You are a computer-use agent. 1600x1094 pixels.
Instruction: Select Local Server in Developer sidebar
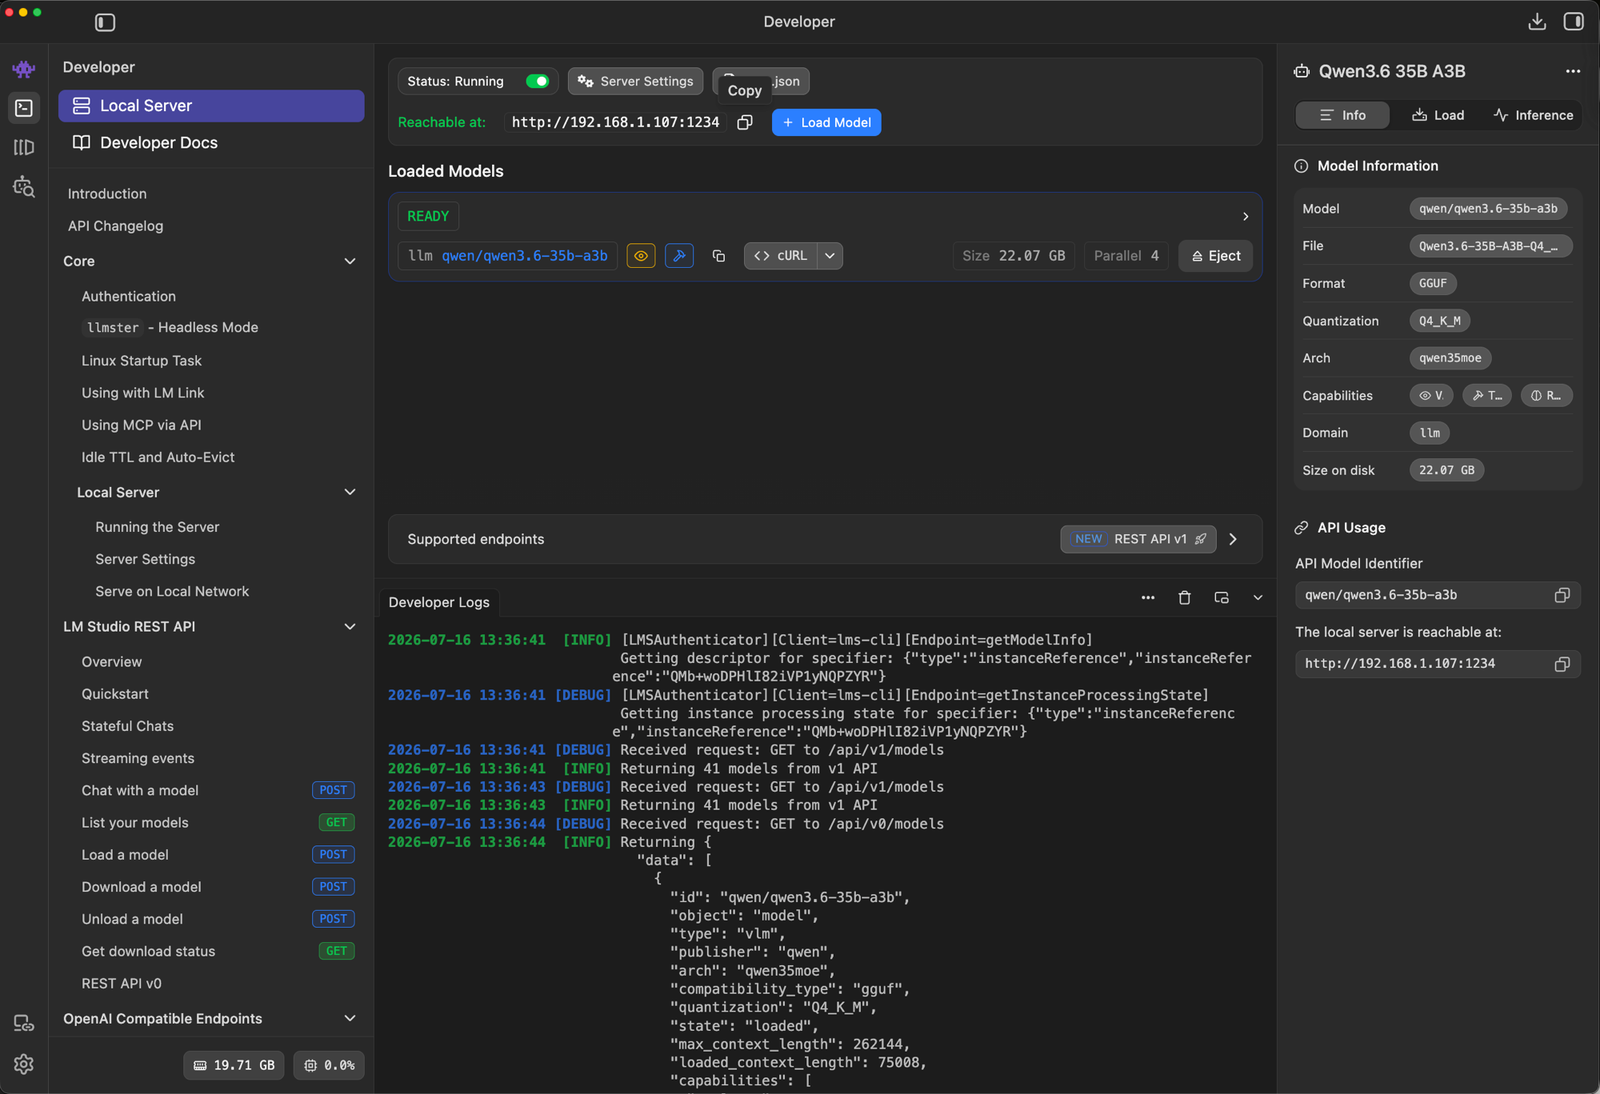(x=211, y=106)
